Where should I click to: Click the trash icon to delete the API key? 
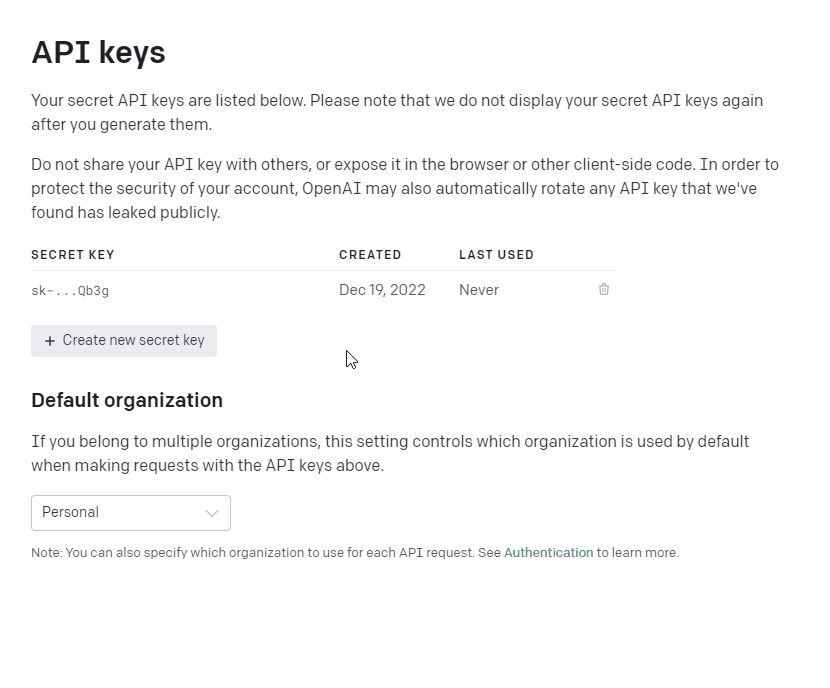pos(603,289)
